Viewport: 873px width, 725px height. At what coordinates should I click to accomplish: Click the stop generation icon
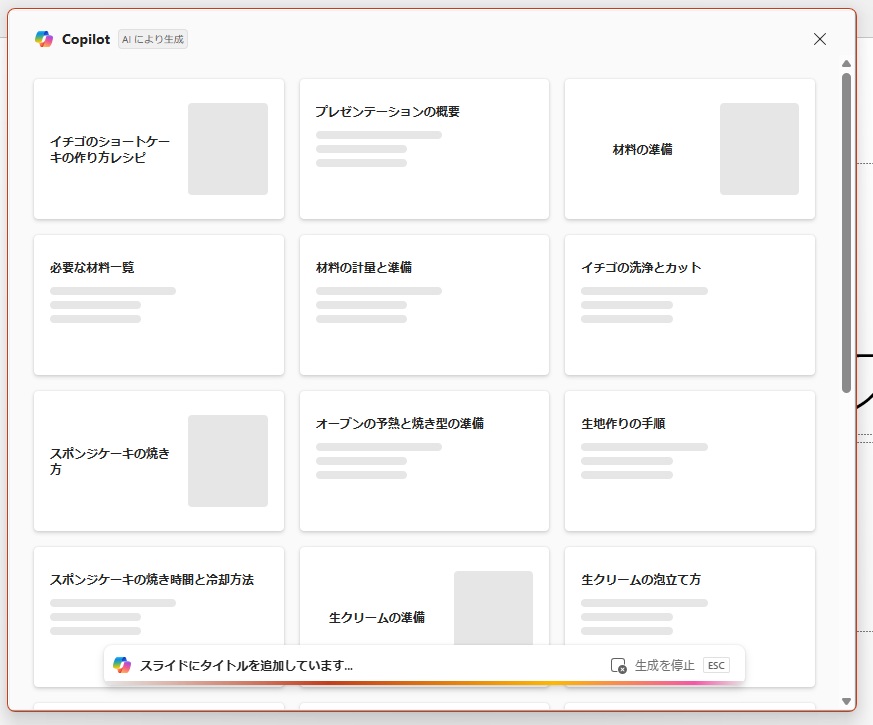click(618, 666)
